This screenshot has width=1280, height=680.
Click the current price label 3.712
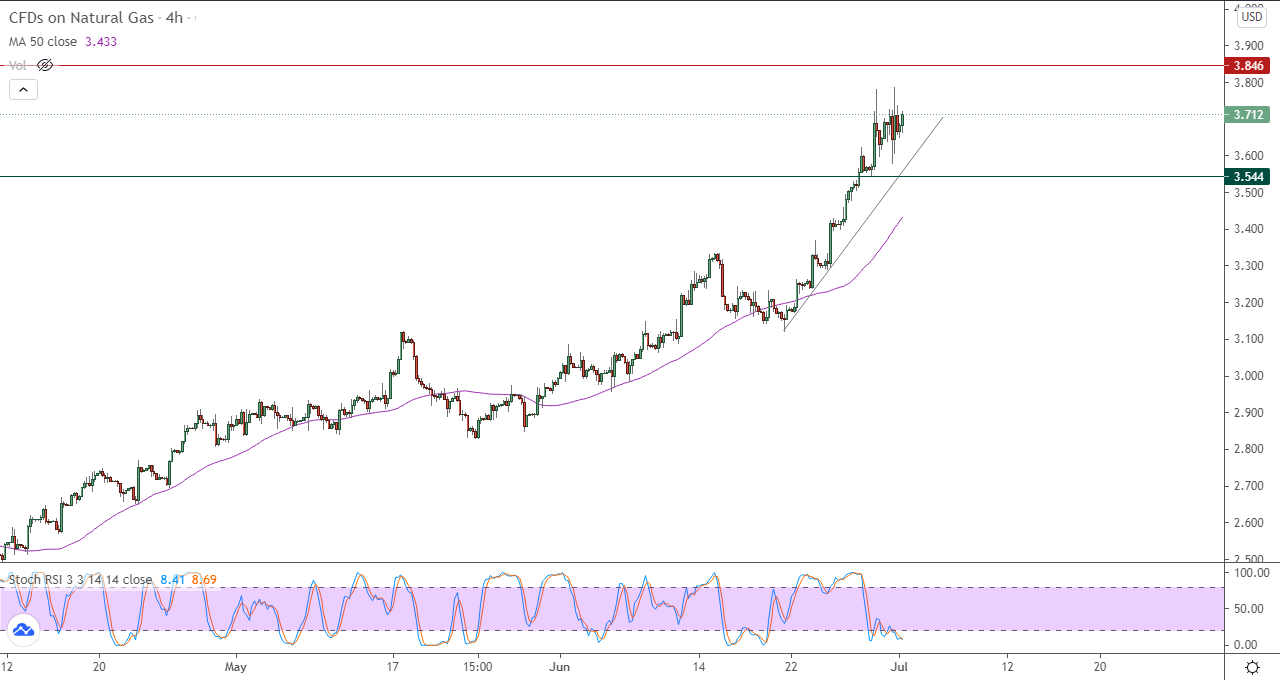tap(1248, 114)
